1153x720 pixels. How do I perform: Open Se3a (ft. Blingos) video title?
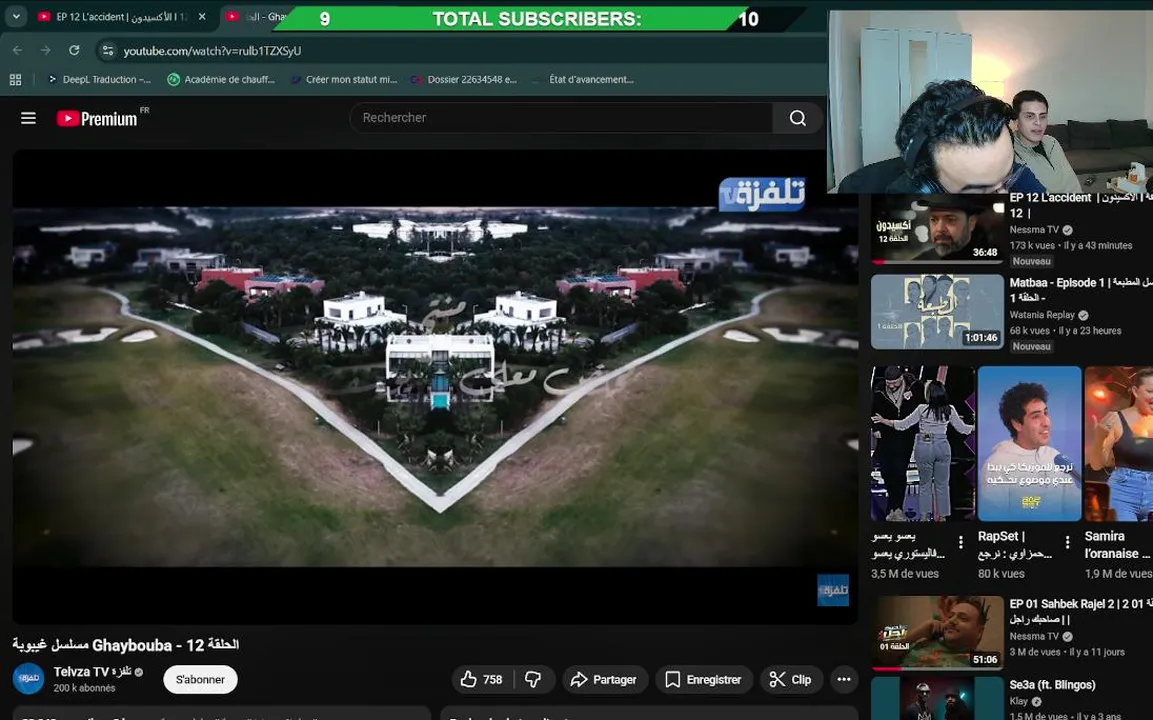pyautogui.click(x=1052, y=685)
